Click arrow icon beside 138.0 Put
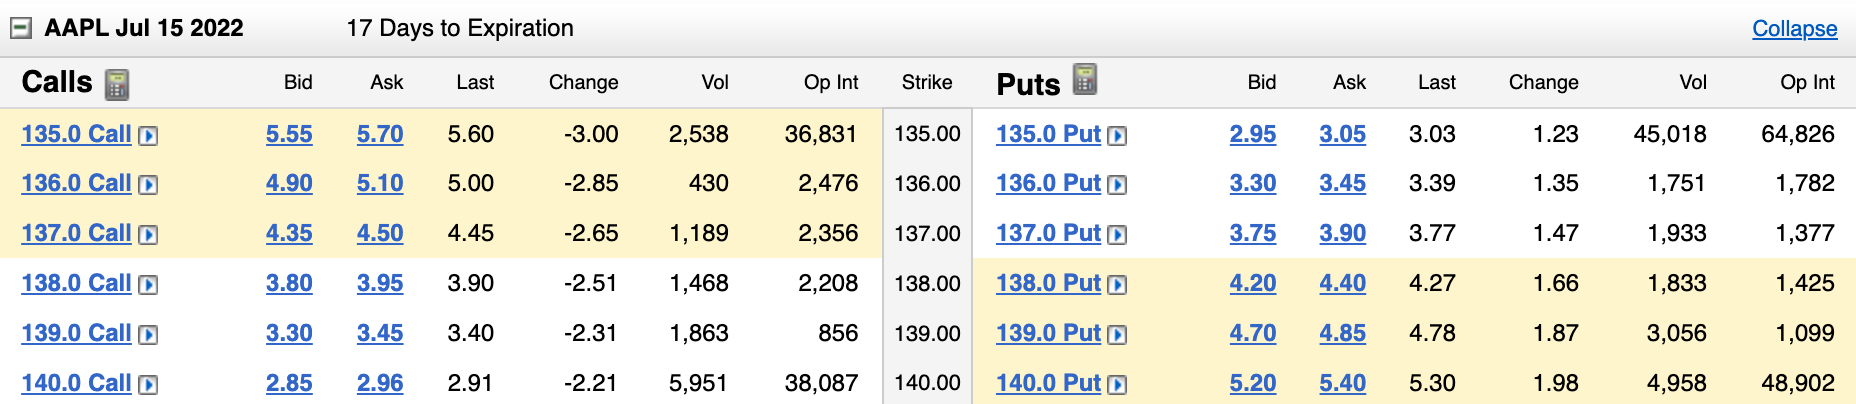The image size is (1856, 404). (x=1117, y=285)
